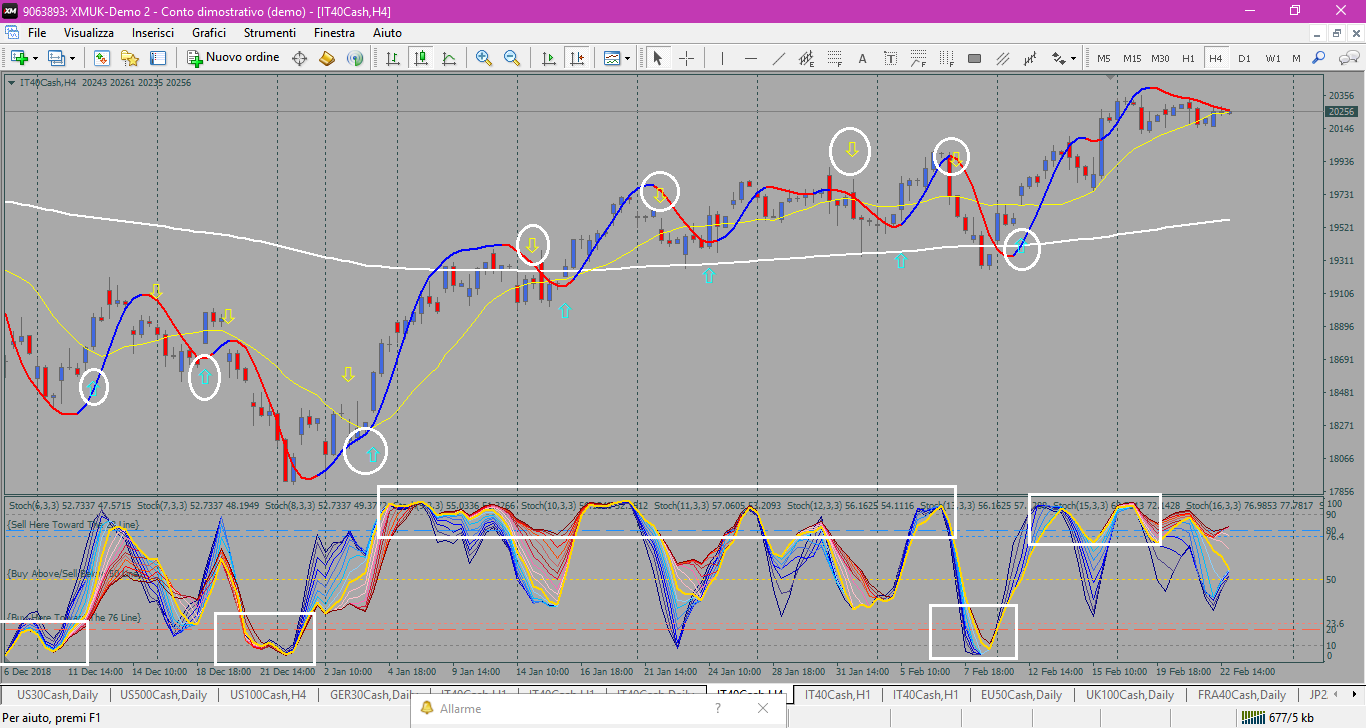Switch timeframe to H1
The image size is (1366, 728).
click(1188, 58)
